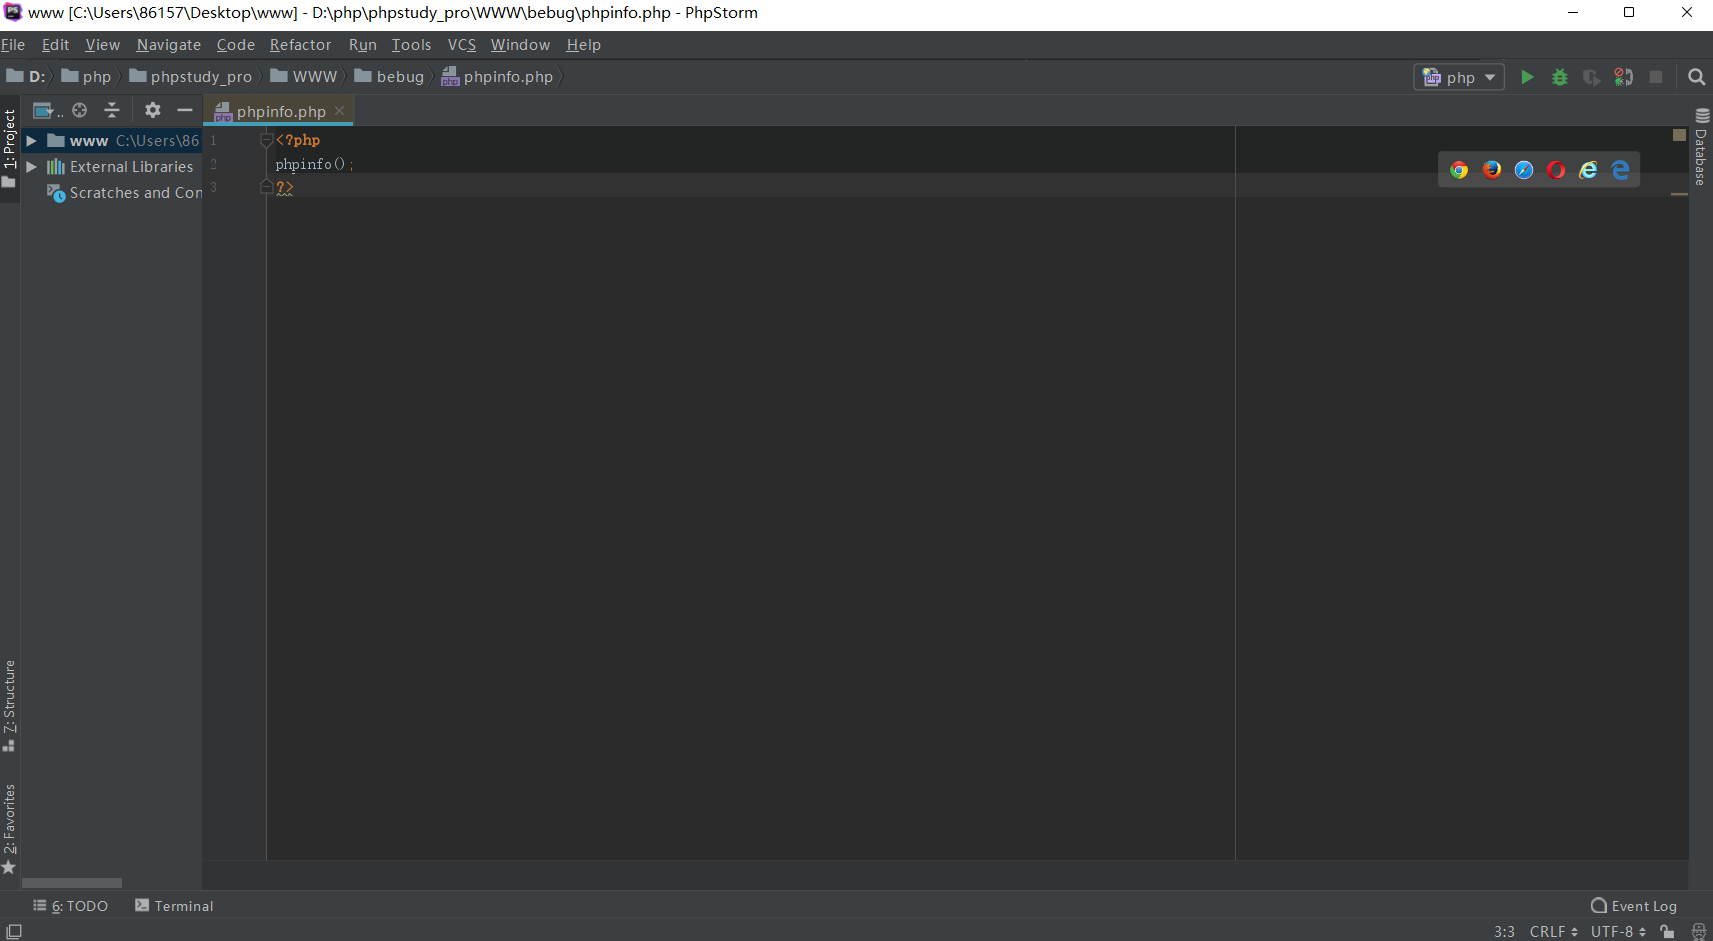Click WWW folder breadcrumb

[304, 77]
